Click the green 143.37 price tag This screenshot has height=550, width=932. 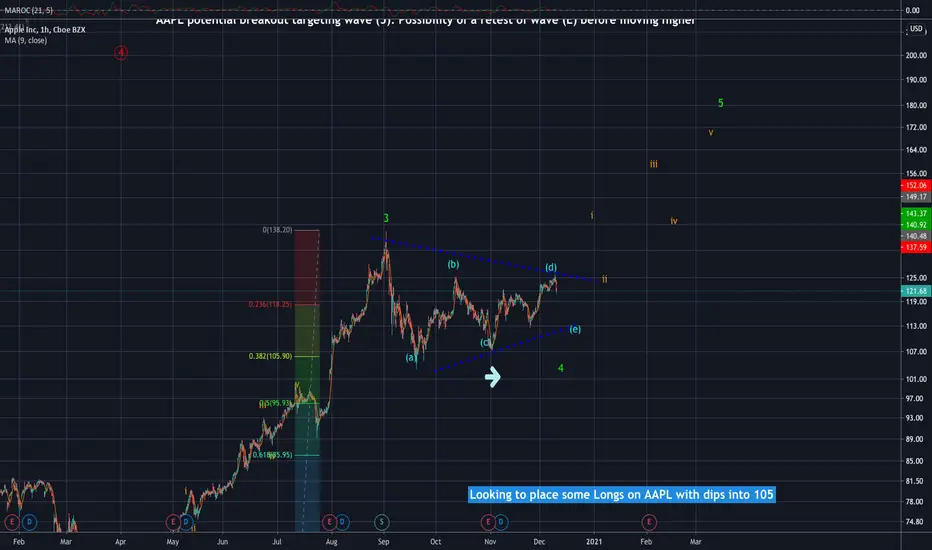click(916, 213)
